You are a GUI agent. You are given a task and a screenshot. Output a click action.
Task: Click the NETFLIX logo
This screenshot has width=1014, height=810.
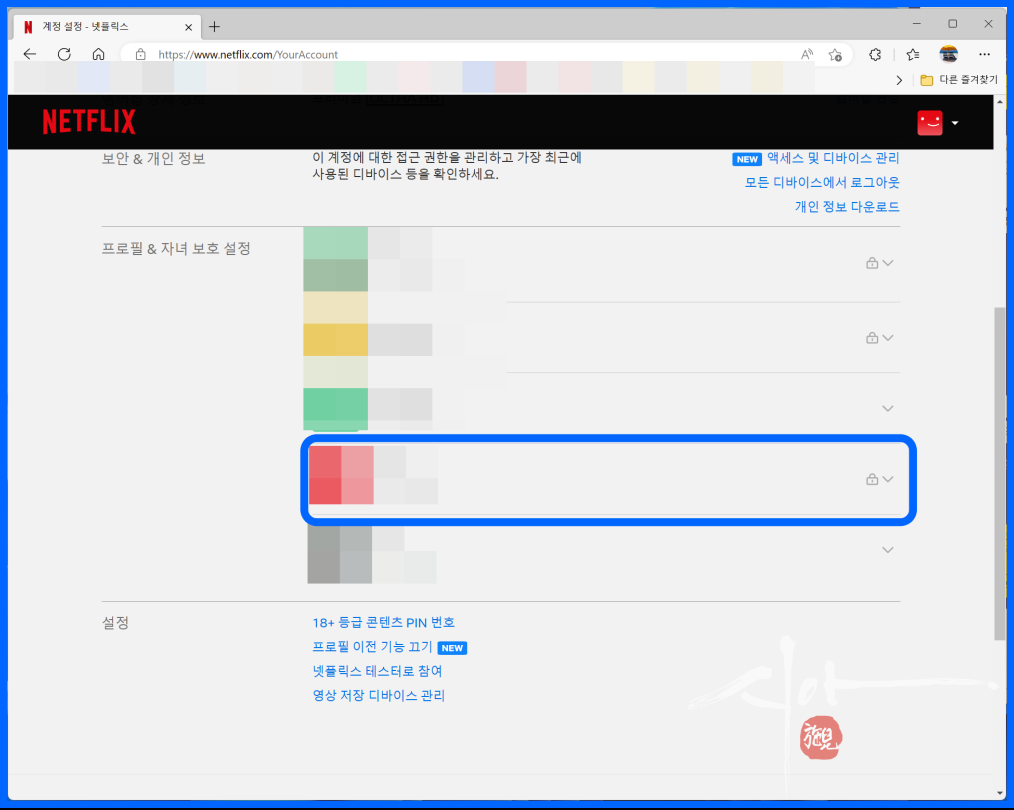click(x=89, y=122)
